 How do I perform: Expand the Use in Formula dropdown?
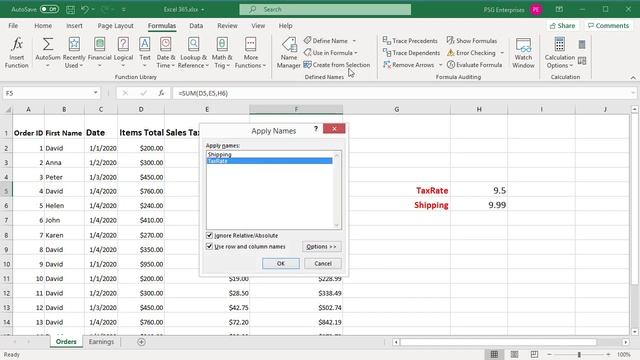(x=356, y=53)
